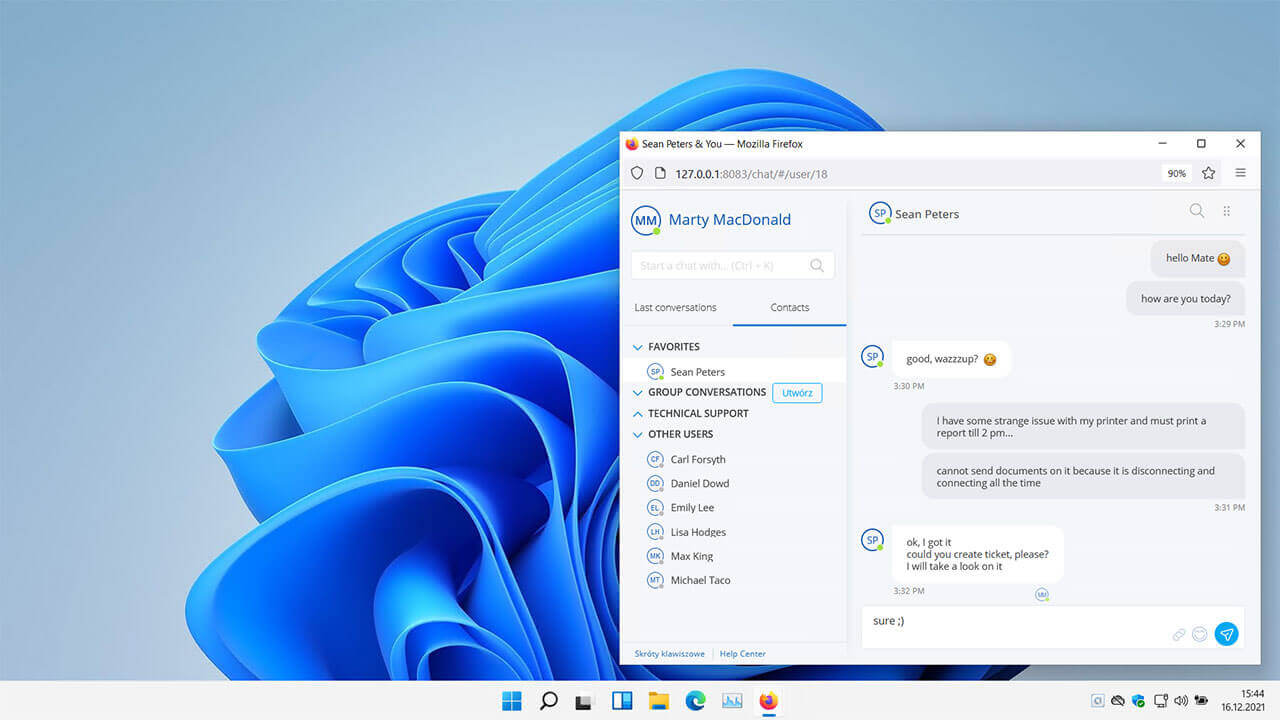
Task: Click the 'good, wazzzup?' message
Action: tap(951, 359)
